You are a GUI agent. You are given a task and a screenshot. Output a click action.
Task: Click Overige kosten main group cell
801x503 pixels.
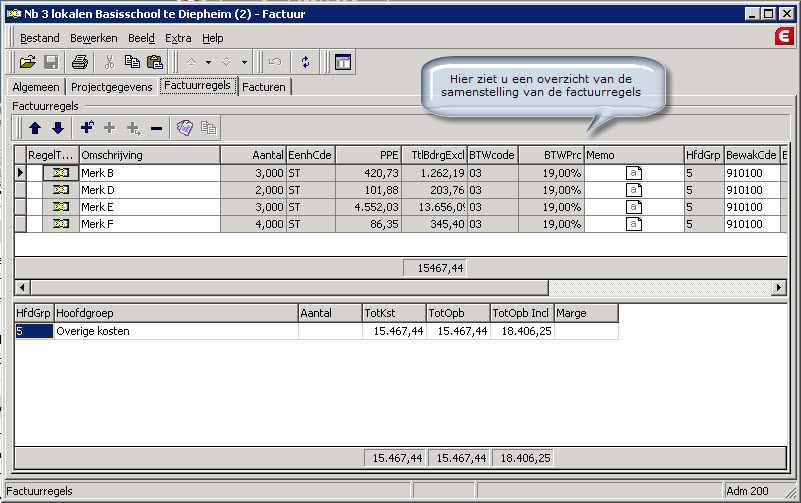pos(176,331)
